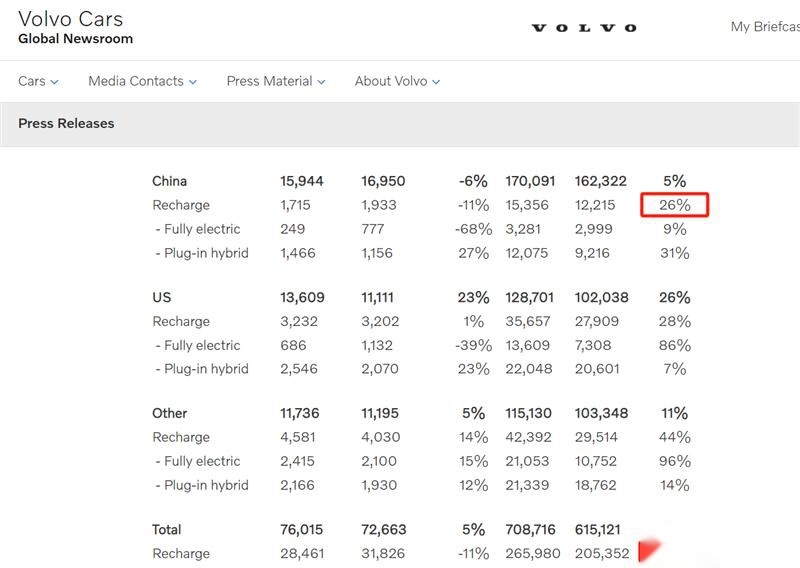Screen dimensions: 800x568
Task: Select US Plug-in hybrid value 20,601
Action: [x=597, y=369]
